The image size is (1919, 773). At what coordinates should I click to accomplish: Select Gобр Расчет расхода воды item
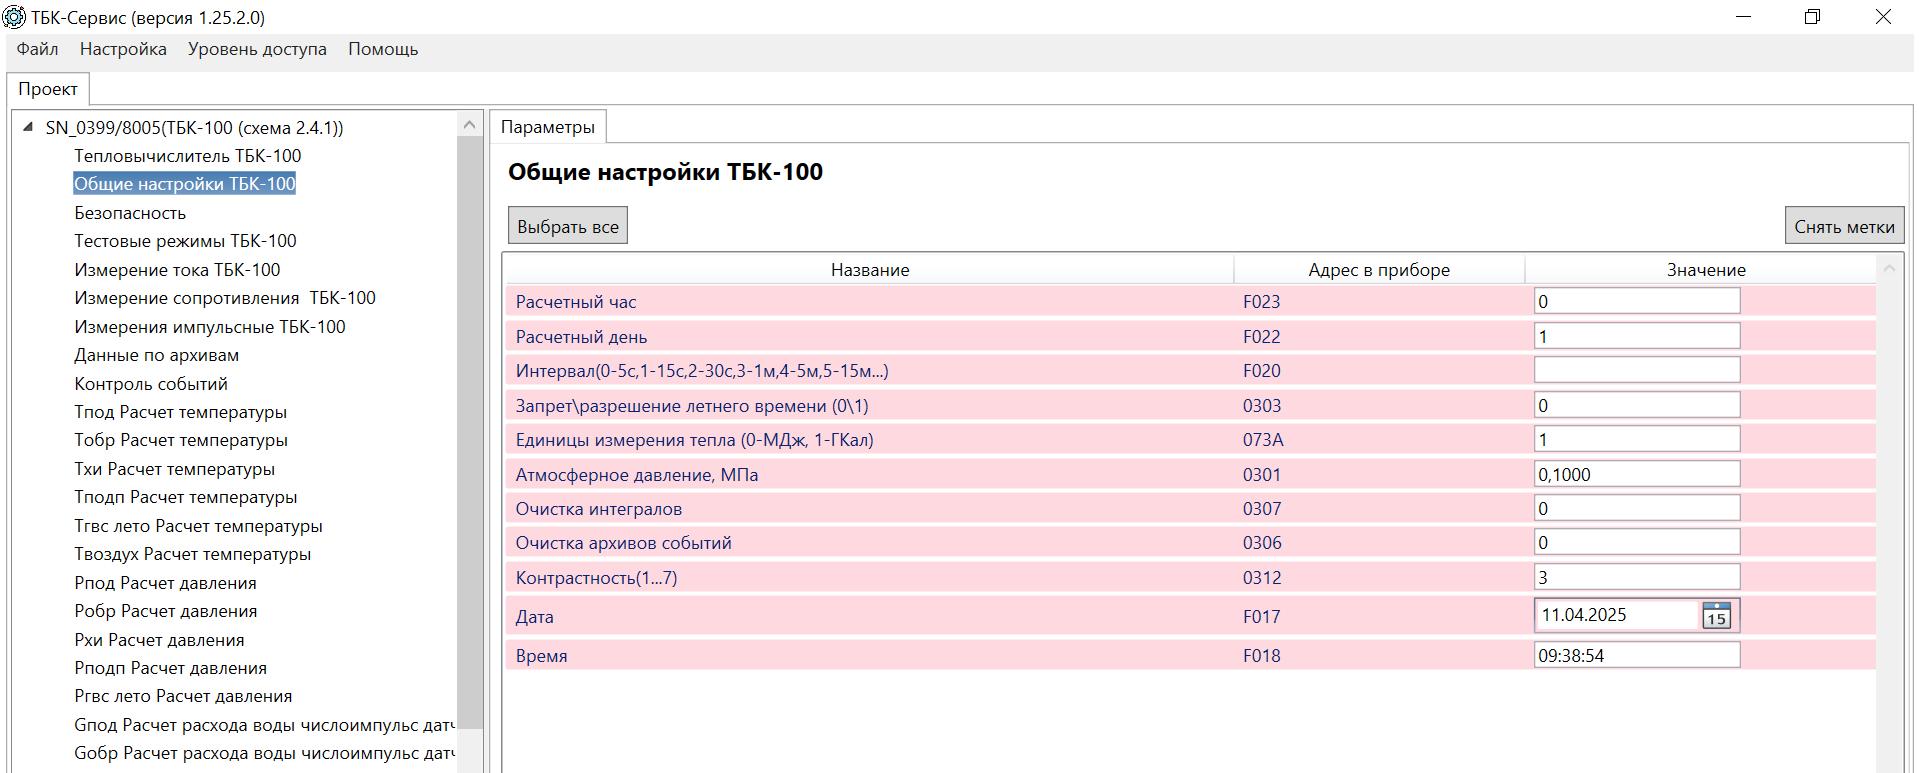264,753
